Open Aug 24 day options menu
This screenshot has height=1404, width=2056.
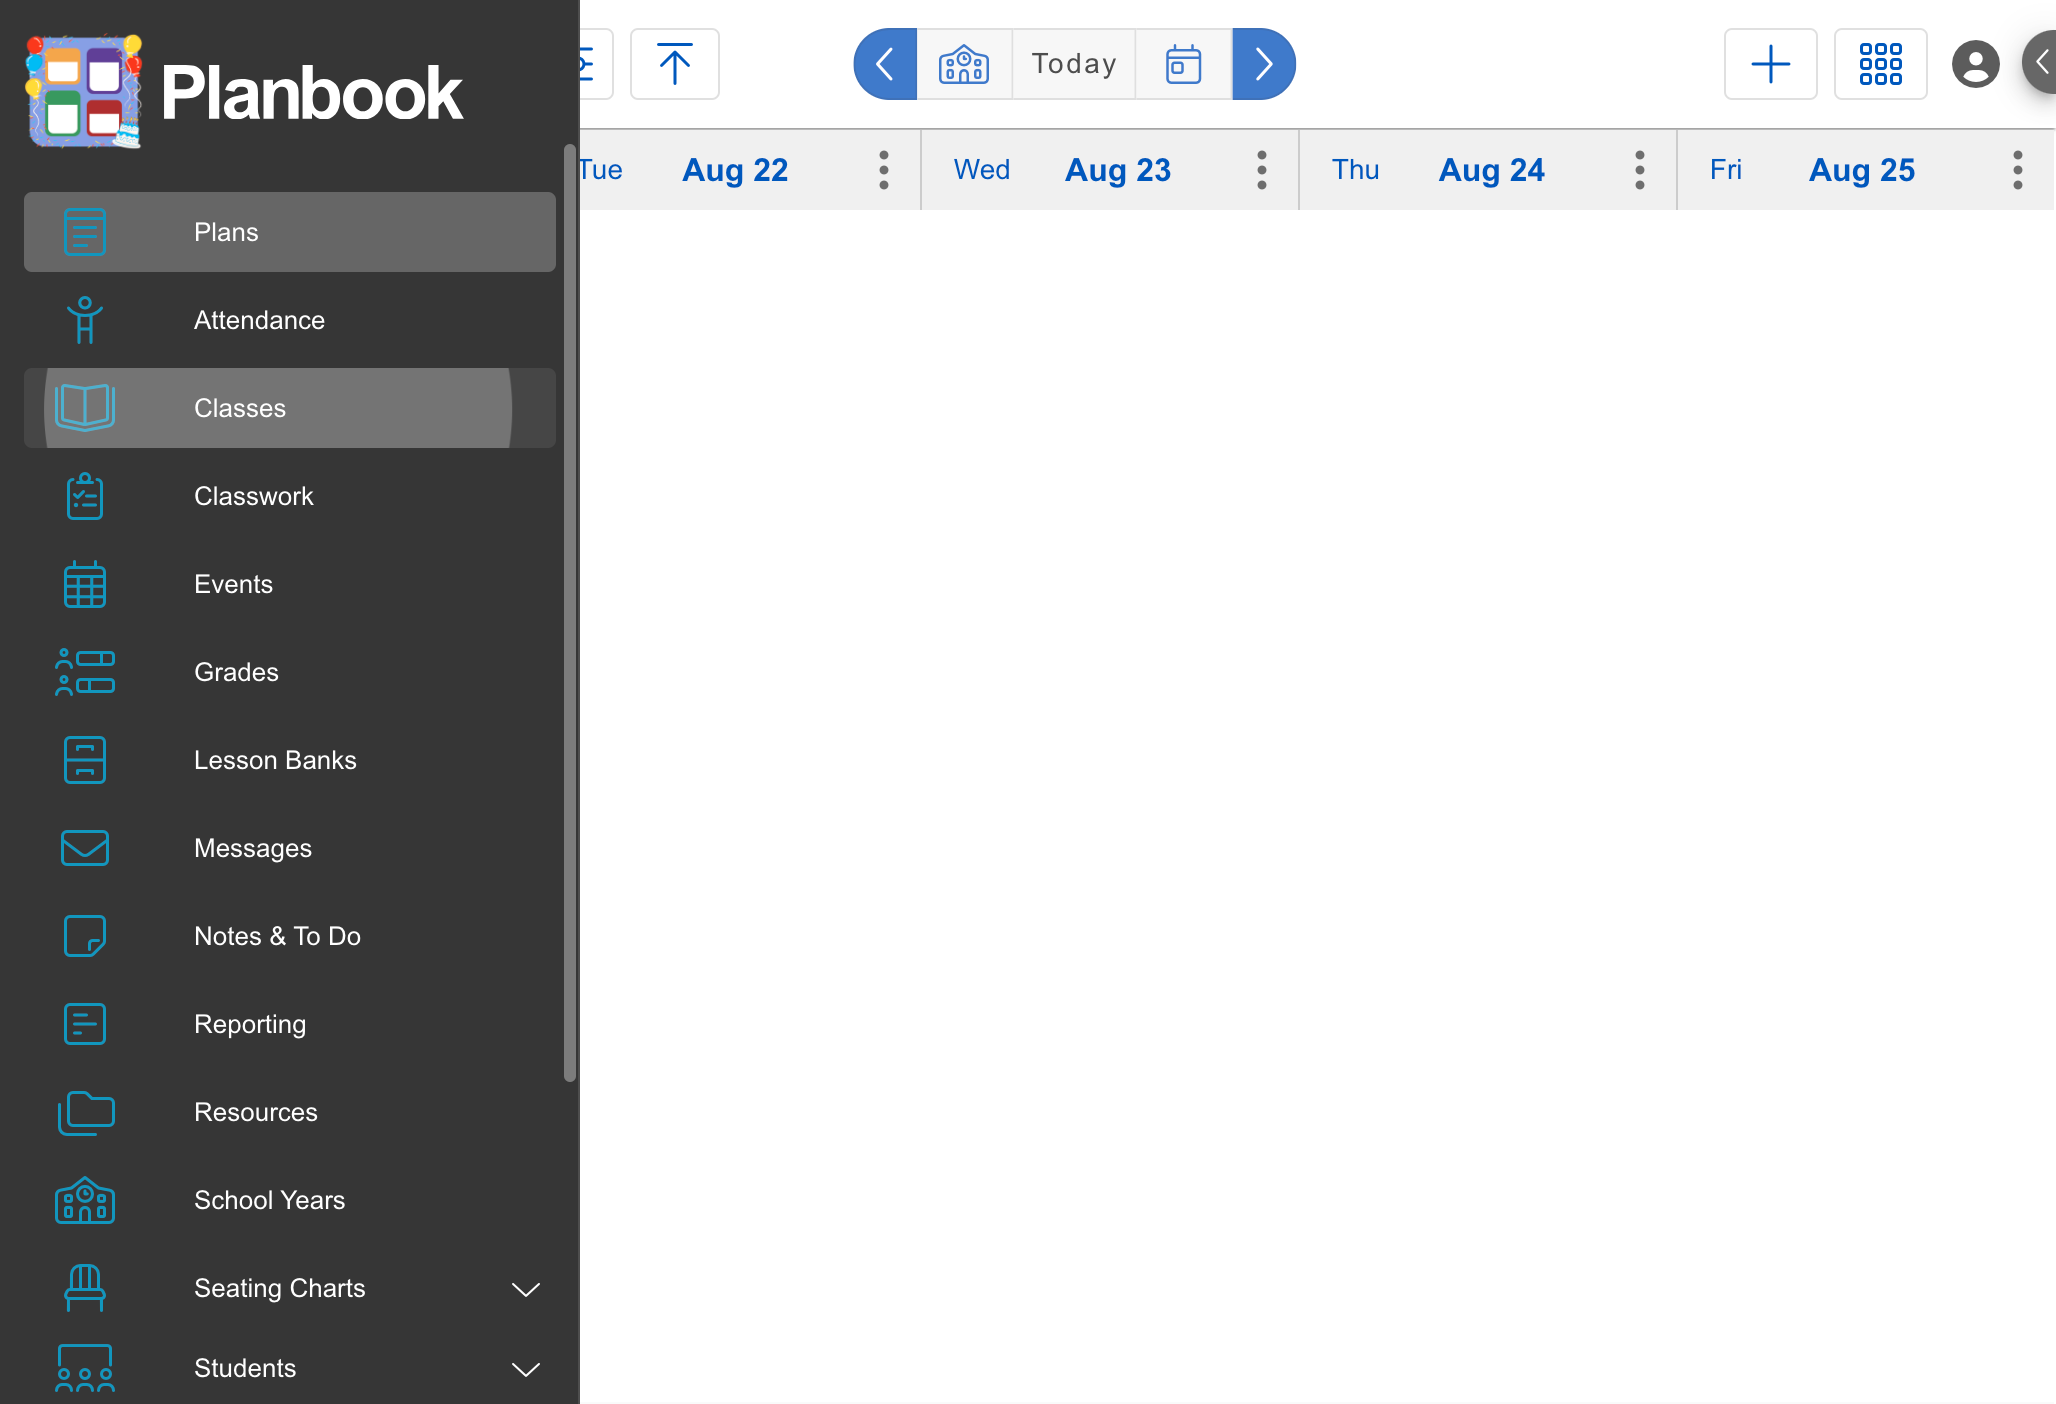[1640, 170]
